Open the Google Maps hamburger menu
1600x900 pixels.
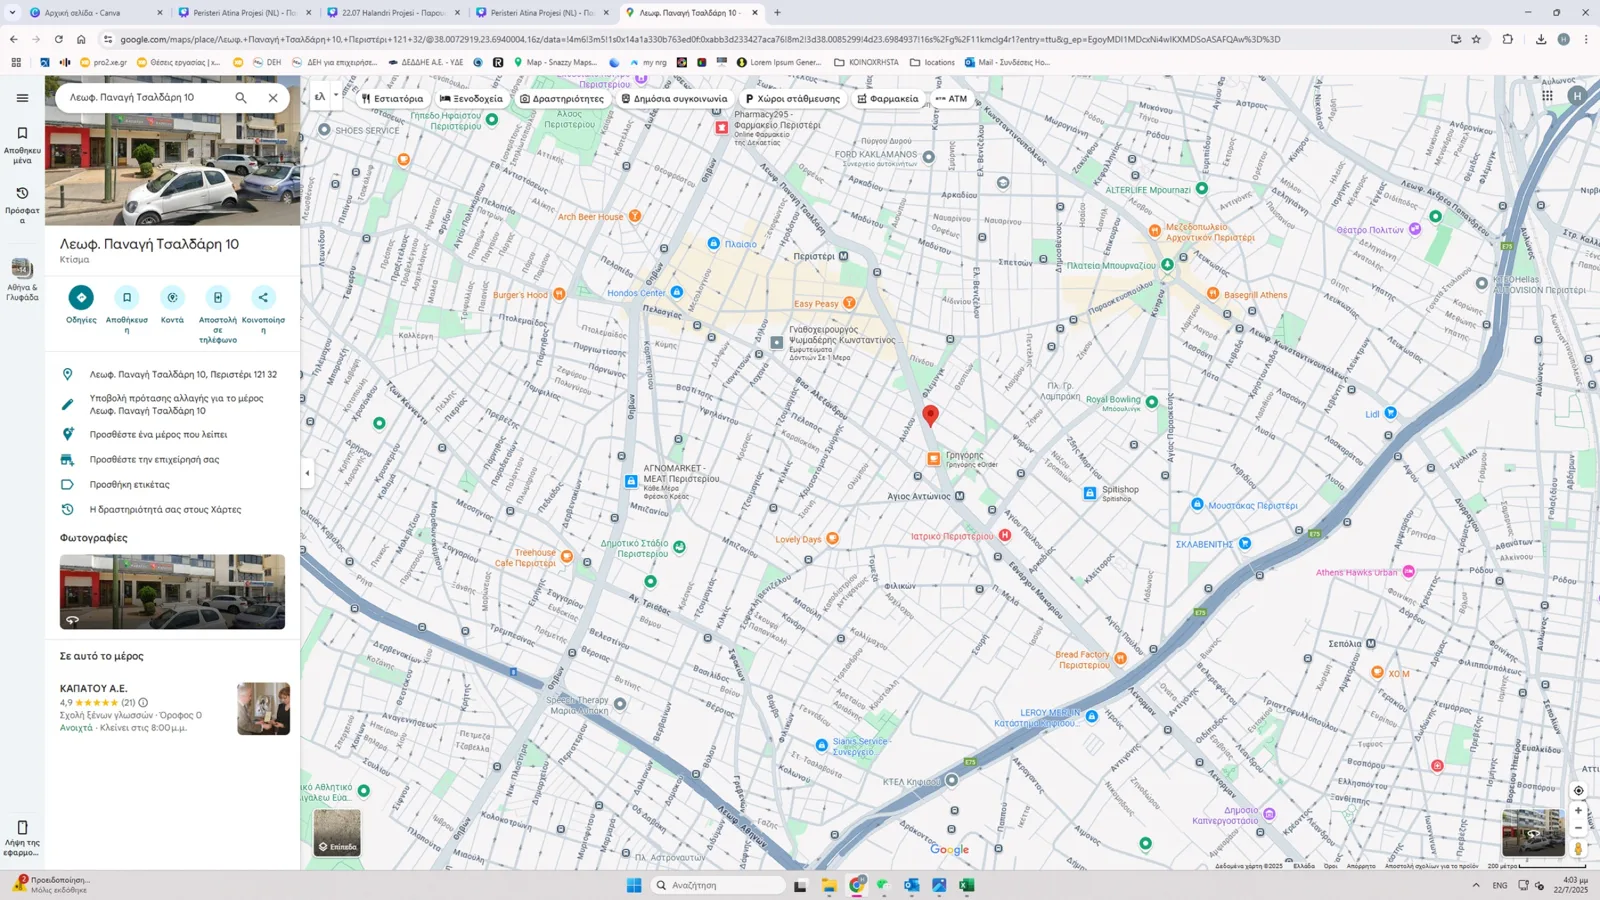[22, 98]
